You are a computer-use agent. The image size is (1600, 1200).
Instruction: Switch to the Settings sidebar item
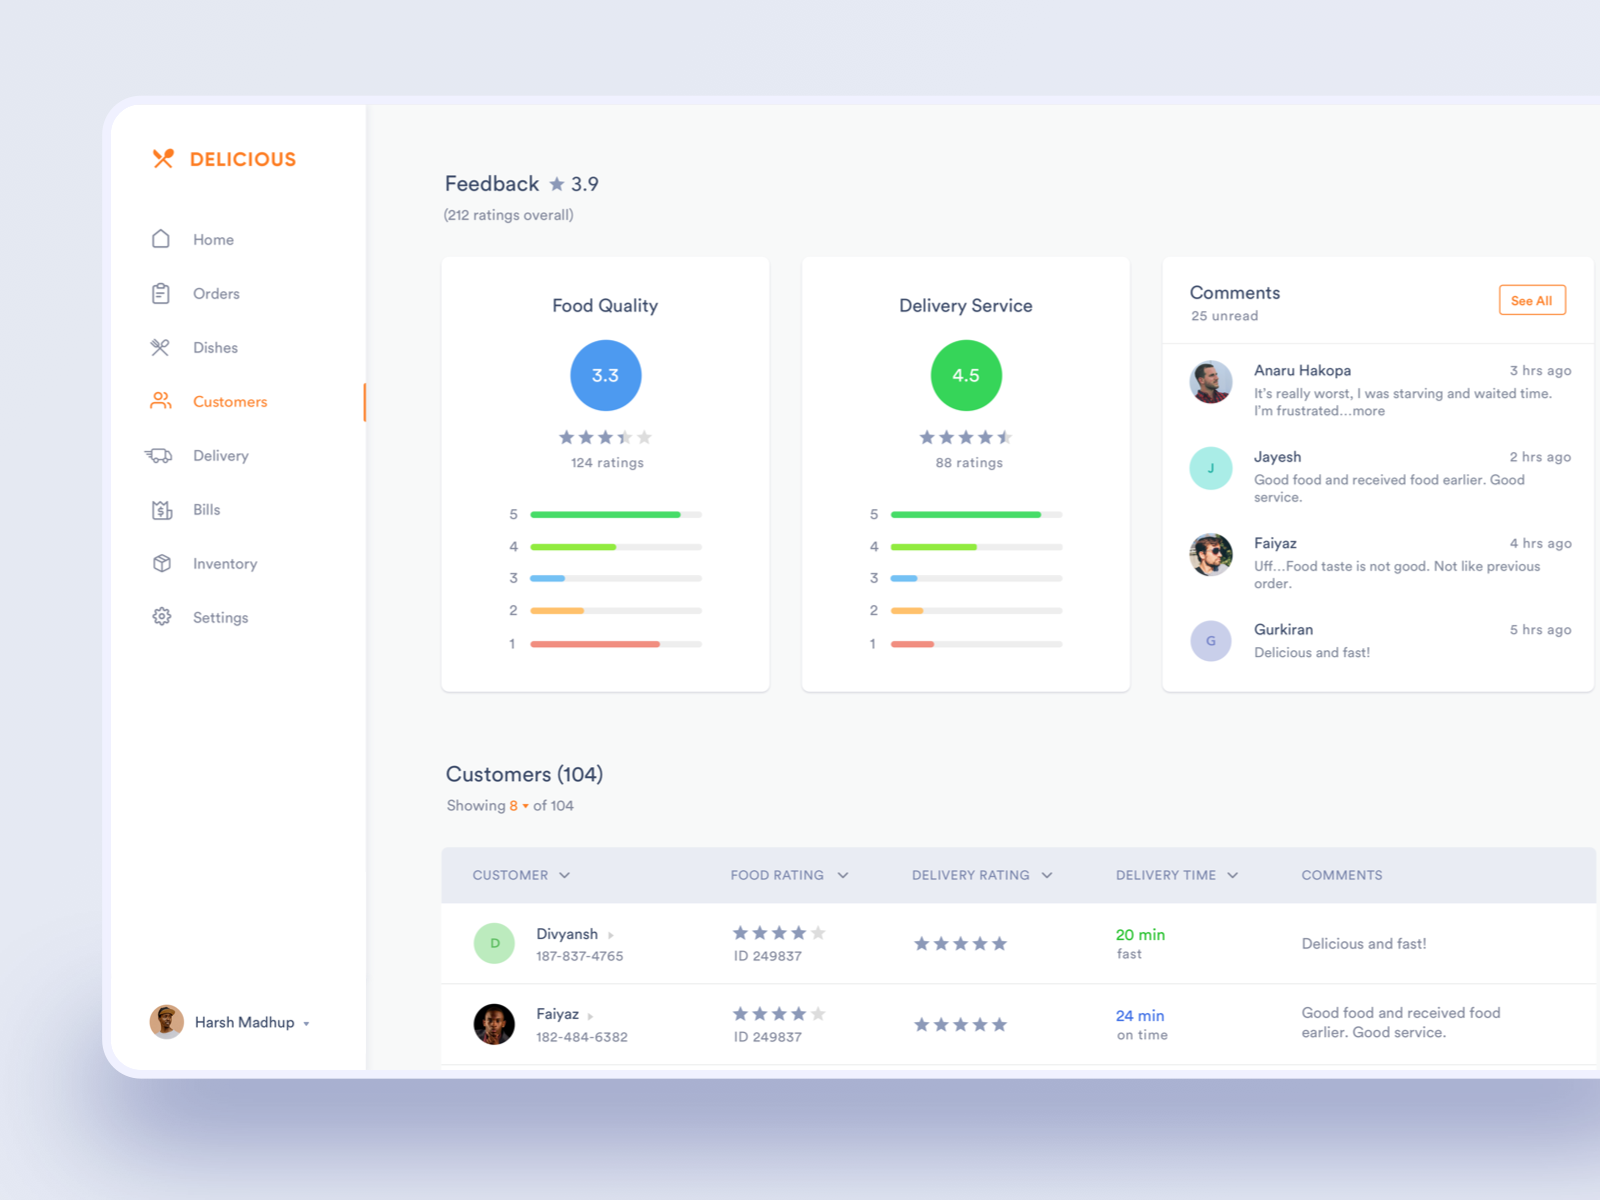220,617
